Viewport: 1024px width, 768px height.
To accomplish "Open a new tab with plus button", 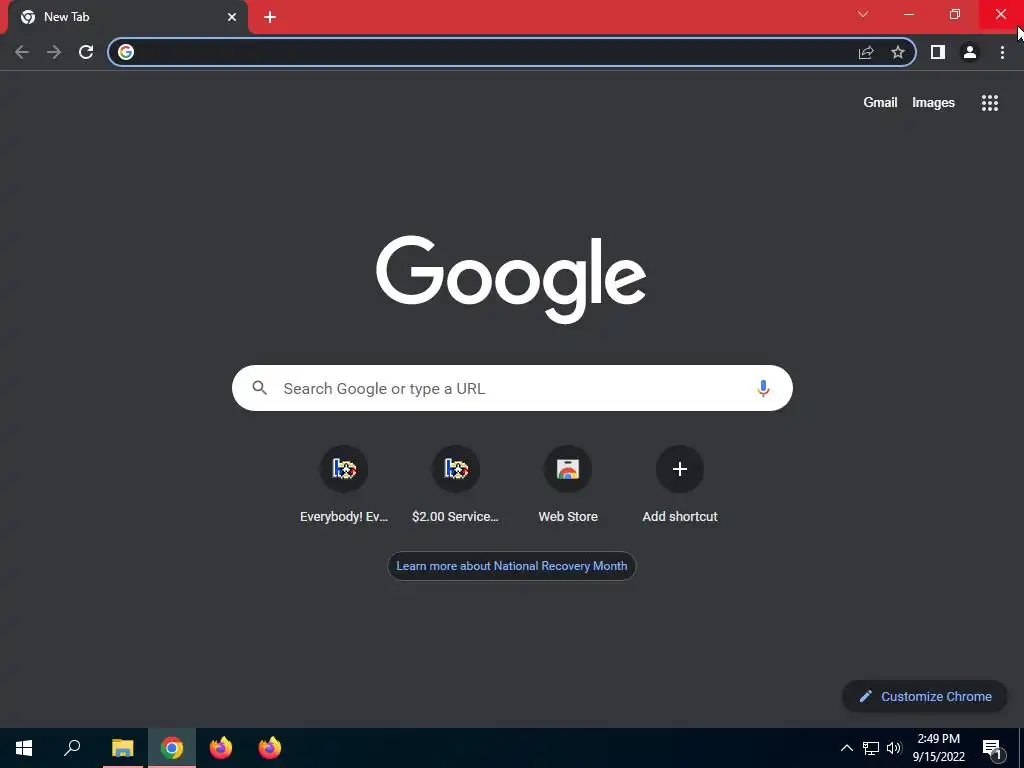I will click(270, 17).
